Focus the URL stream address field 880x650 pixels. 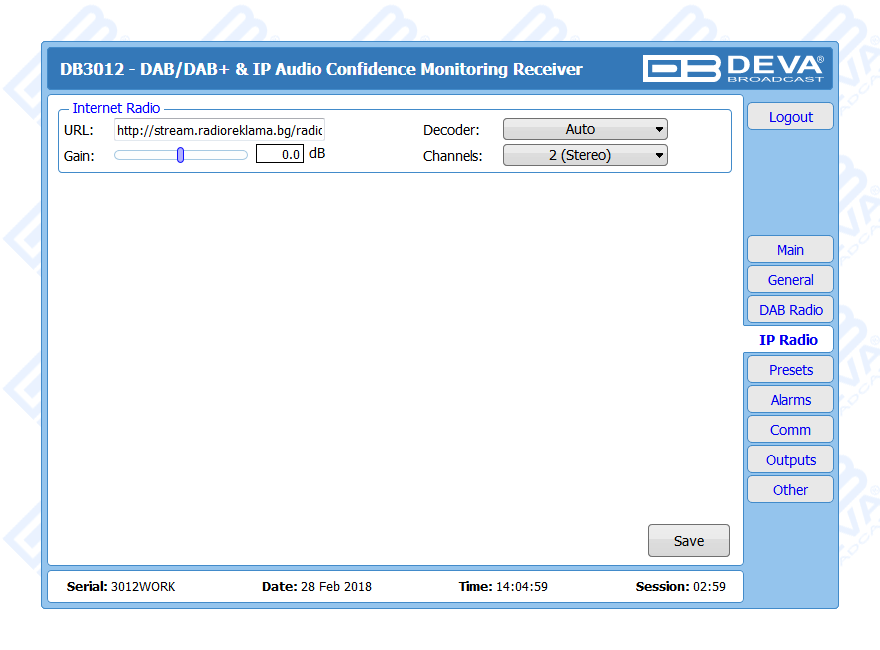pos(218,130)
